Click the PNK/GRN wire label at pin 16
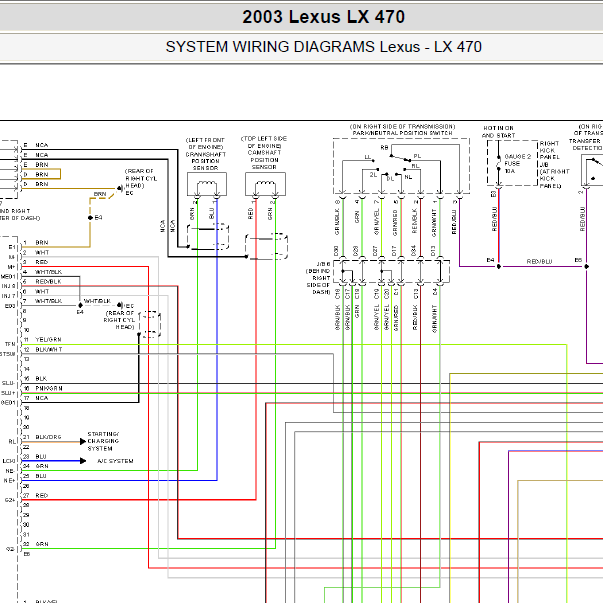Screen dimensions: 603x603 tap(49, 388)
